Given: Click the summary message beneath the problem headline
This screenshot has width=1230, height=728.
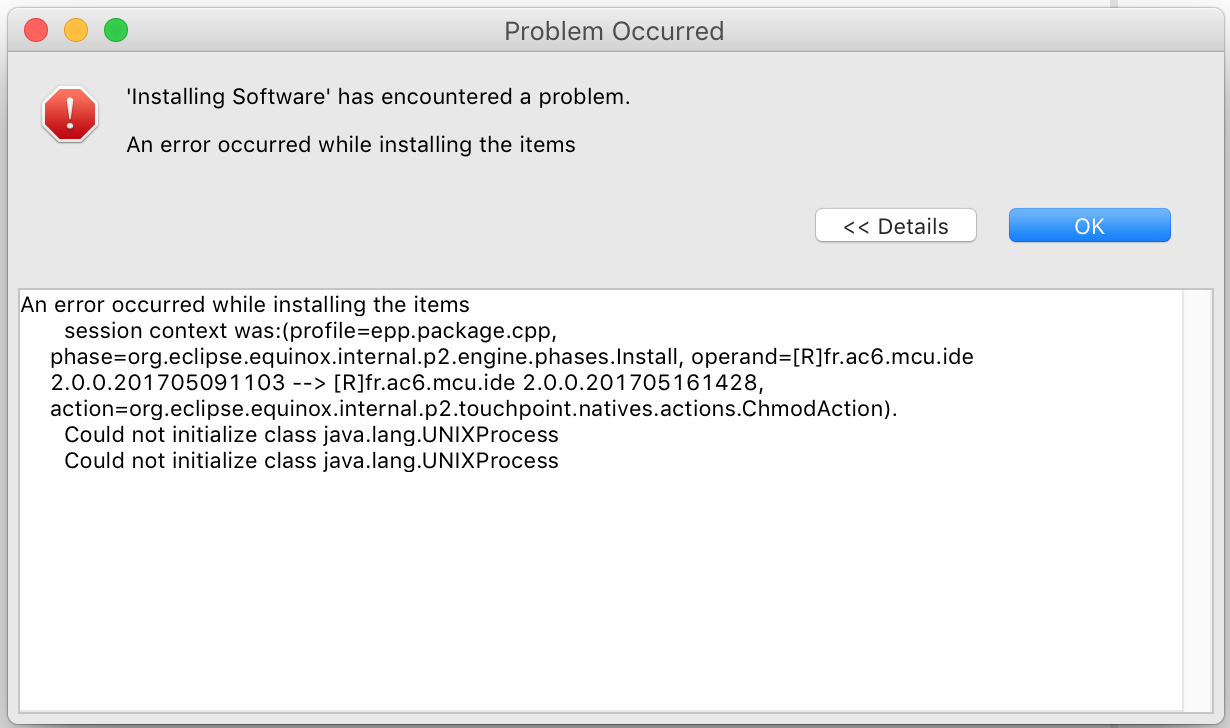Looking at the screenshot, I should [x=351, y=144].
